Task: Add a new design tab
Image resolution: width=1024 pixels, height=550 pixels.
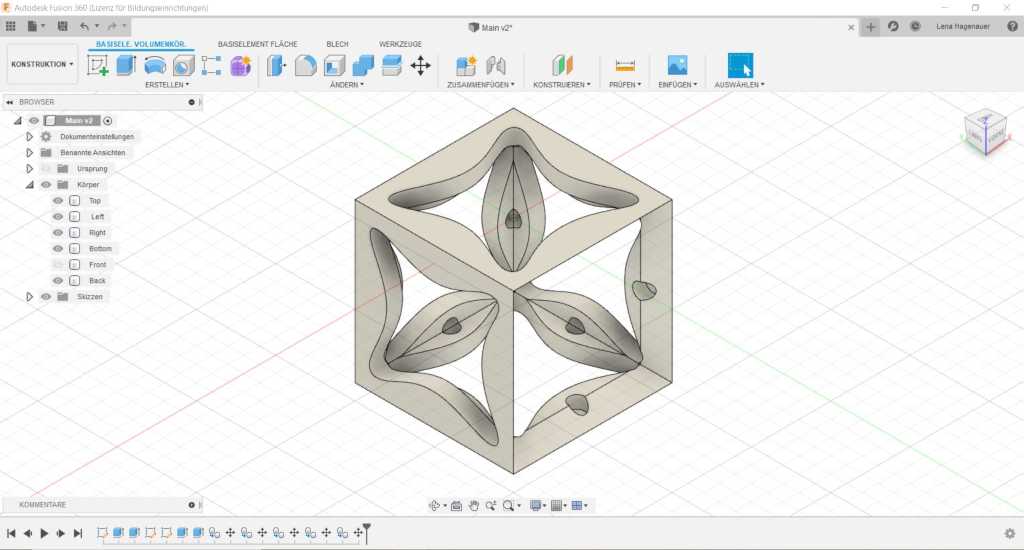Action: (871, 27)
